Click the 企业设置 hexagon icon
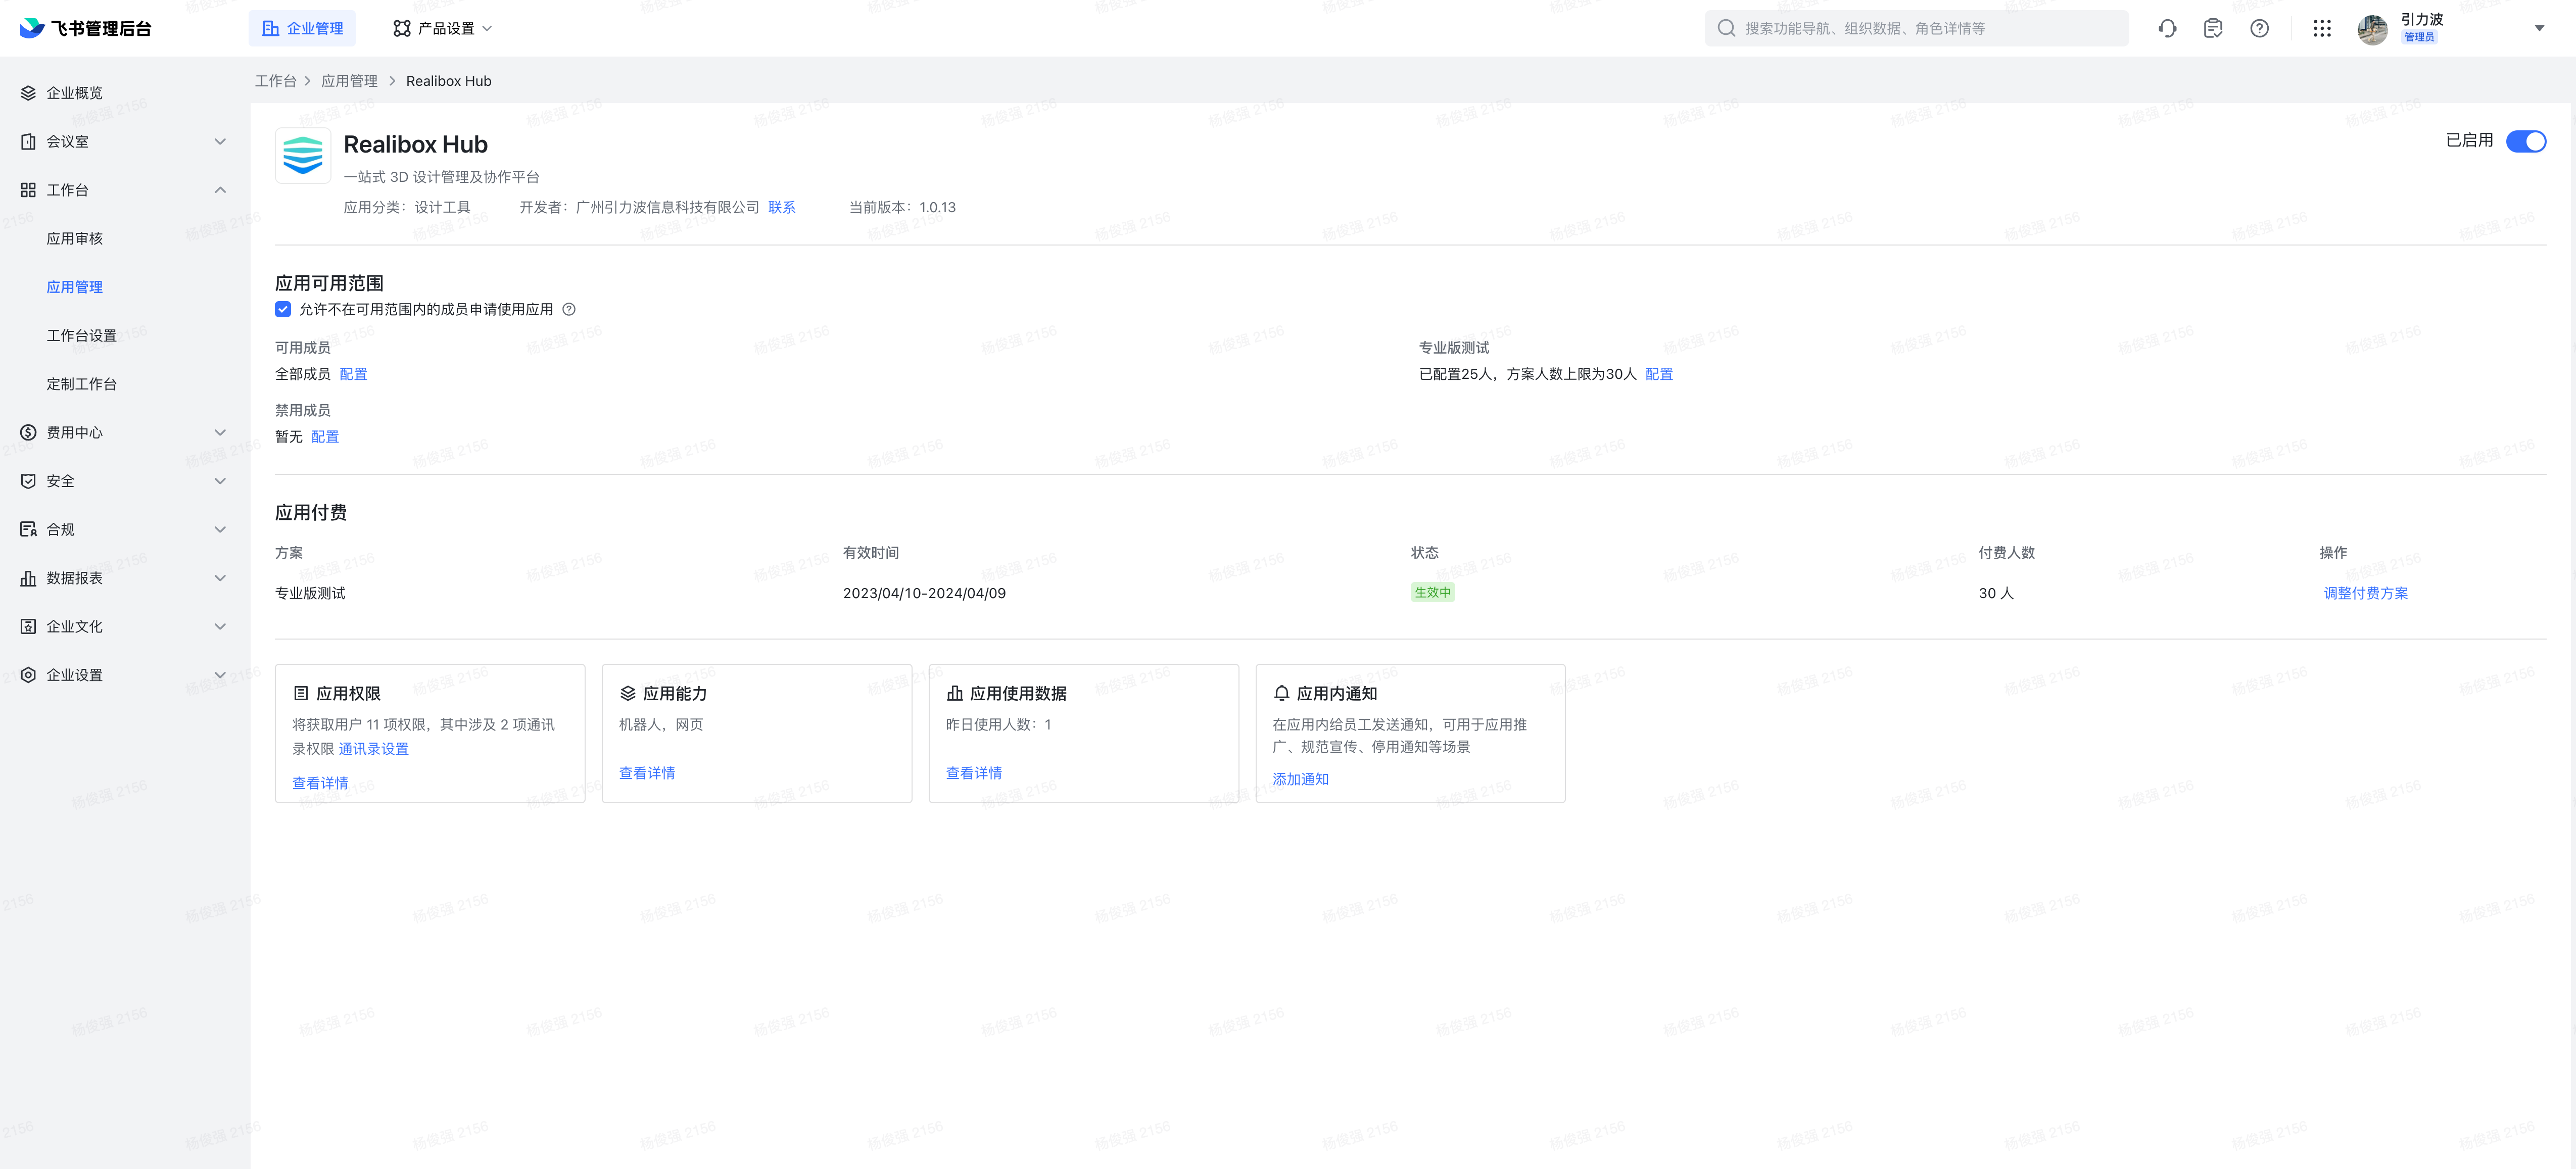Viewport: 2576px width, 1169px height. pos(28,675)
